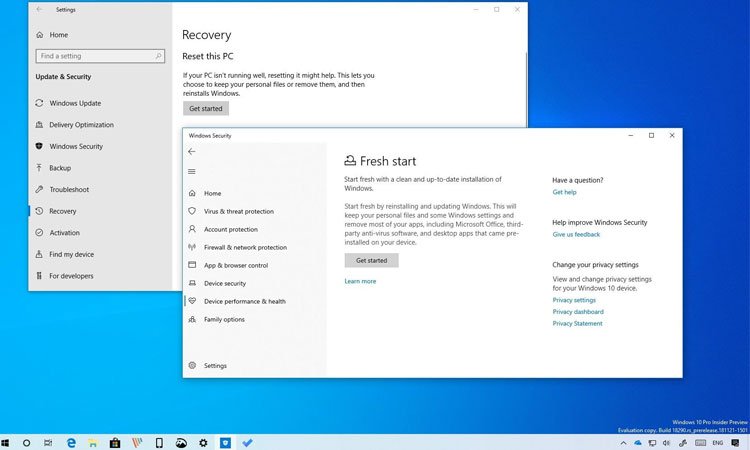Open the Privacy dashboard link
The width and height of the screenshot is (750, 450).
pos(577,312)
